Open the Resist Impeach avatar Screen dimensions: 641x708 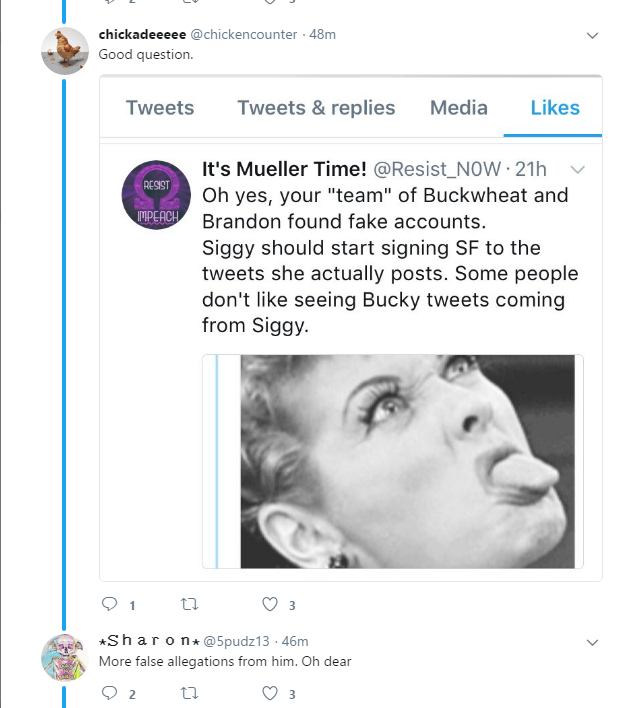point(156,194)
